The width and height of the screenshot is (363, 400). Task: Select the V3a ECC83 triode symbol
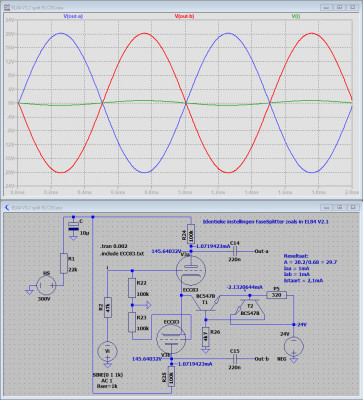coord(191,271)
